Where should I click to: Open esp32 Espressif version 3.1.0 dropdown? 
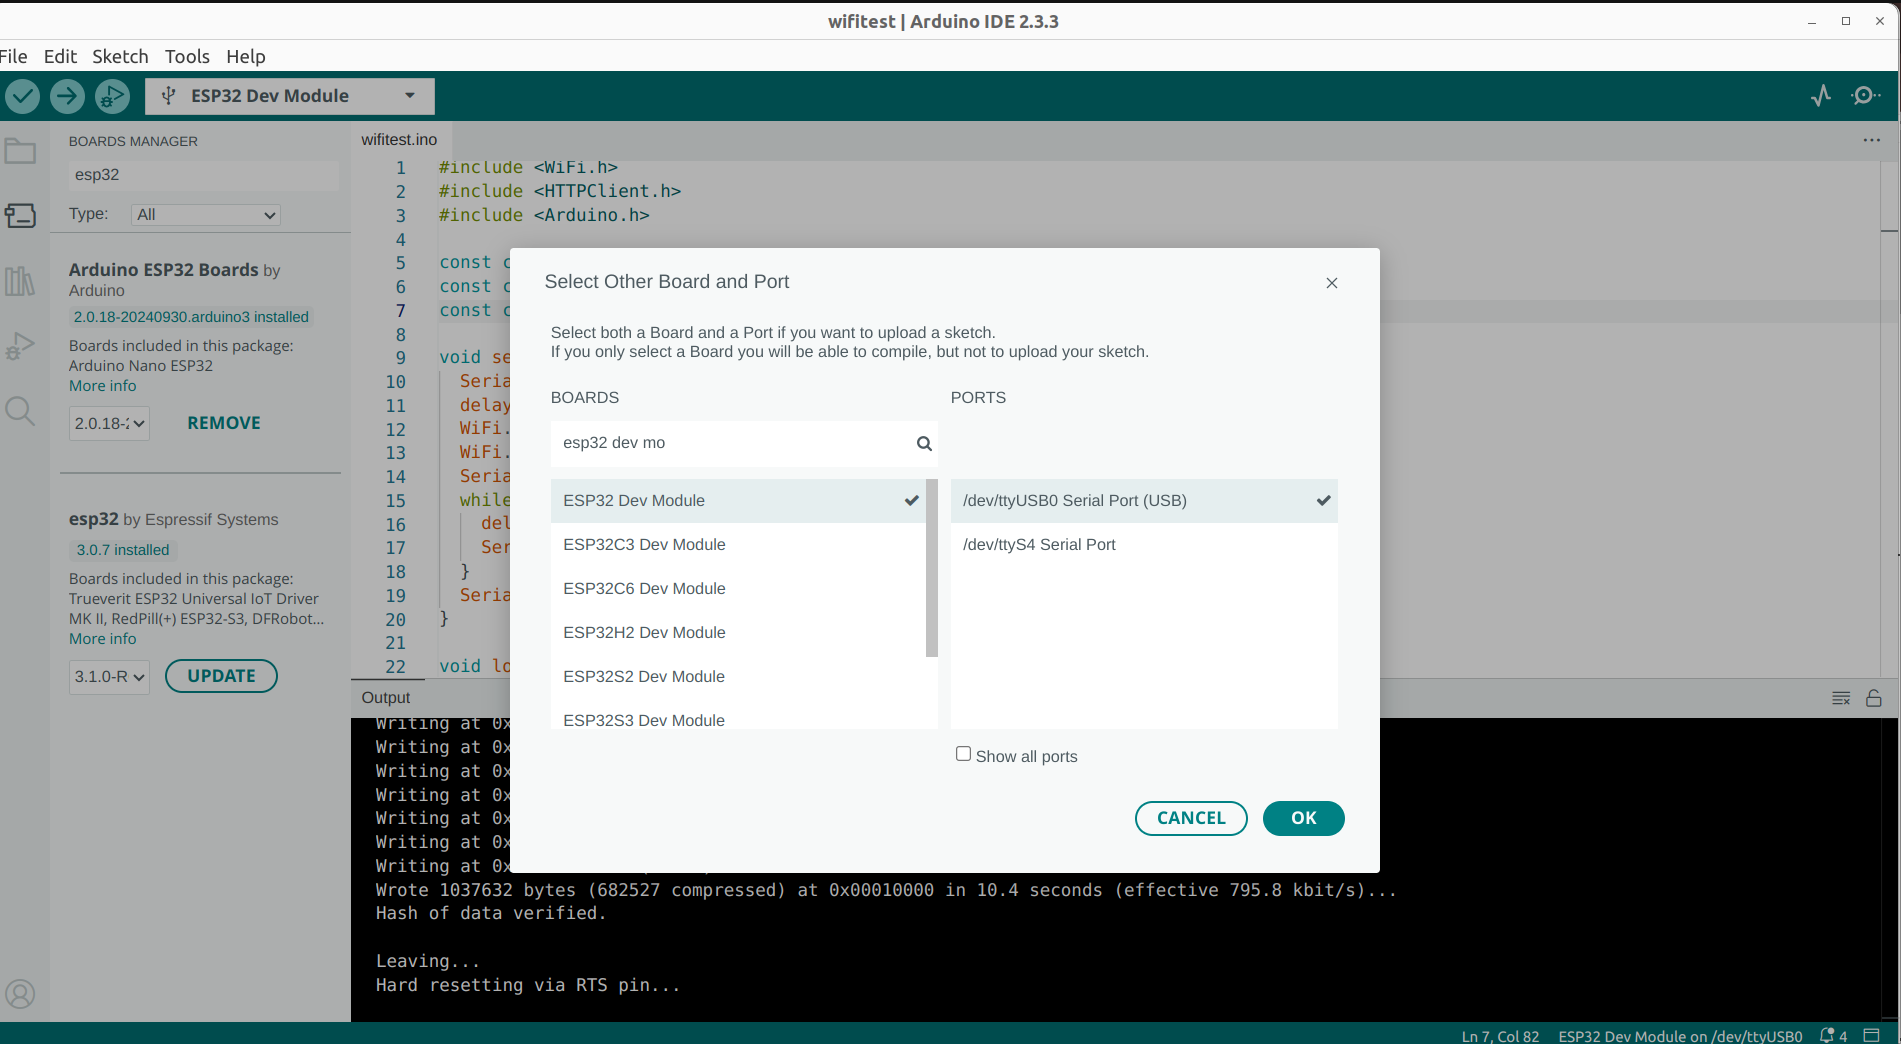tap(109, 677)
